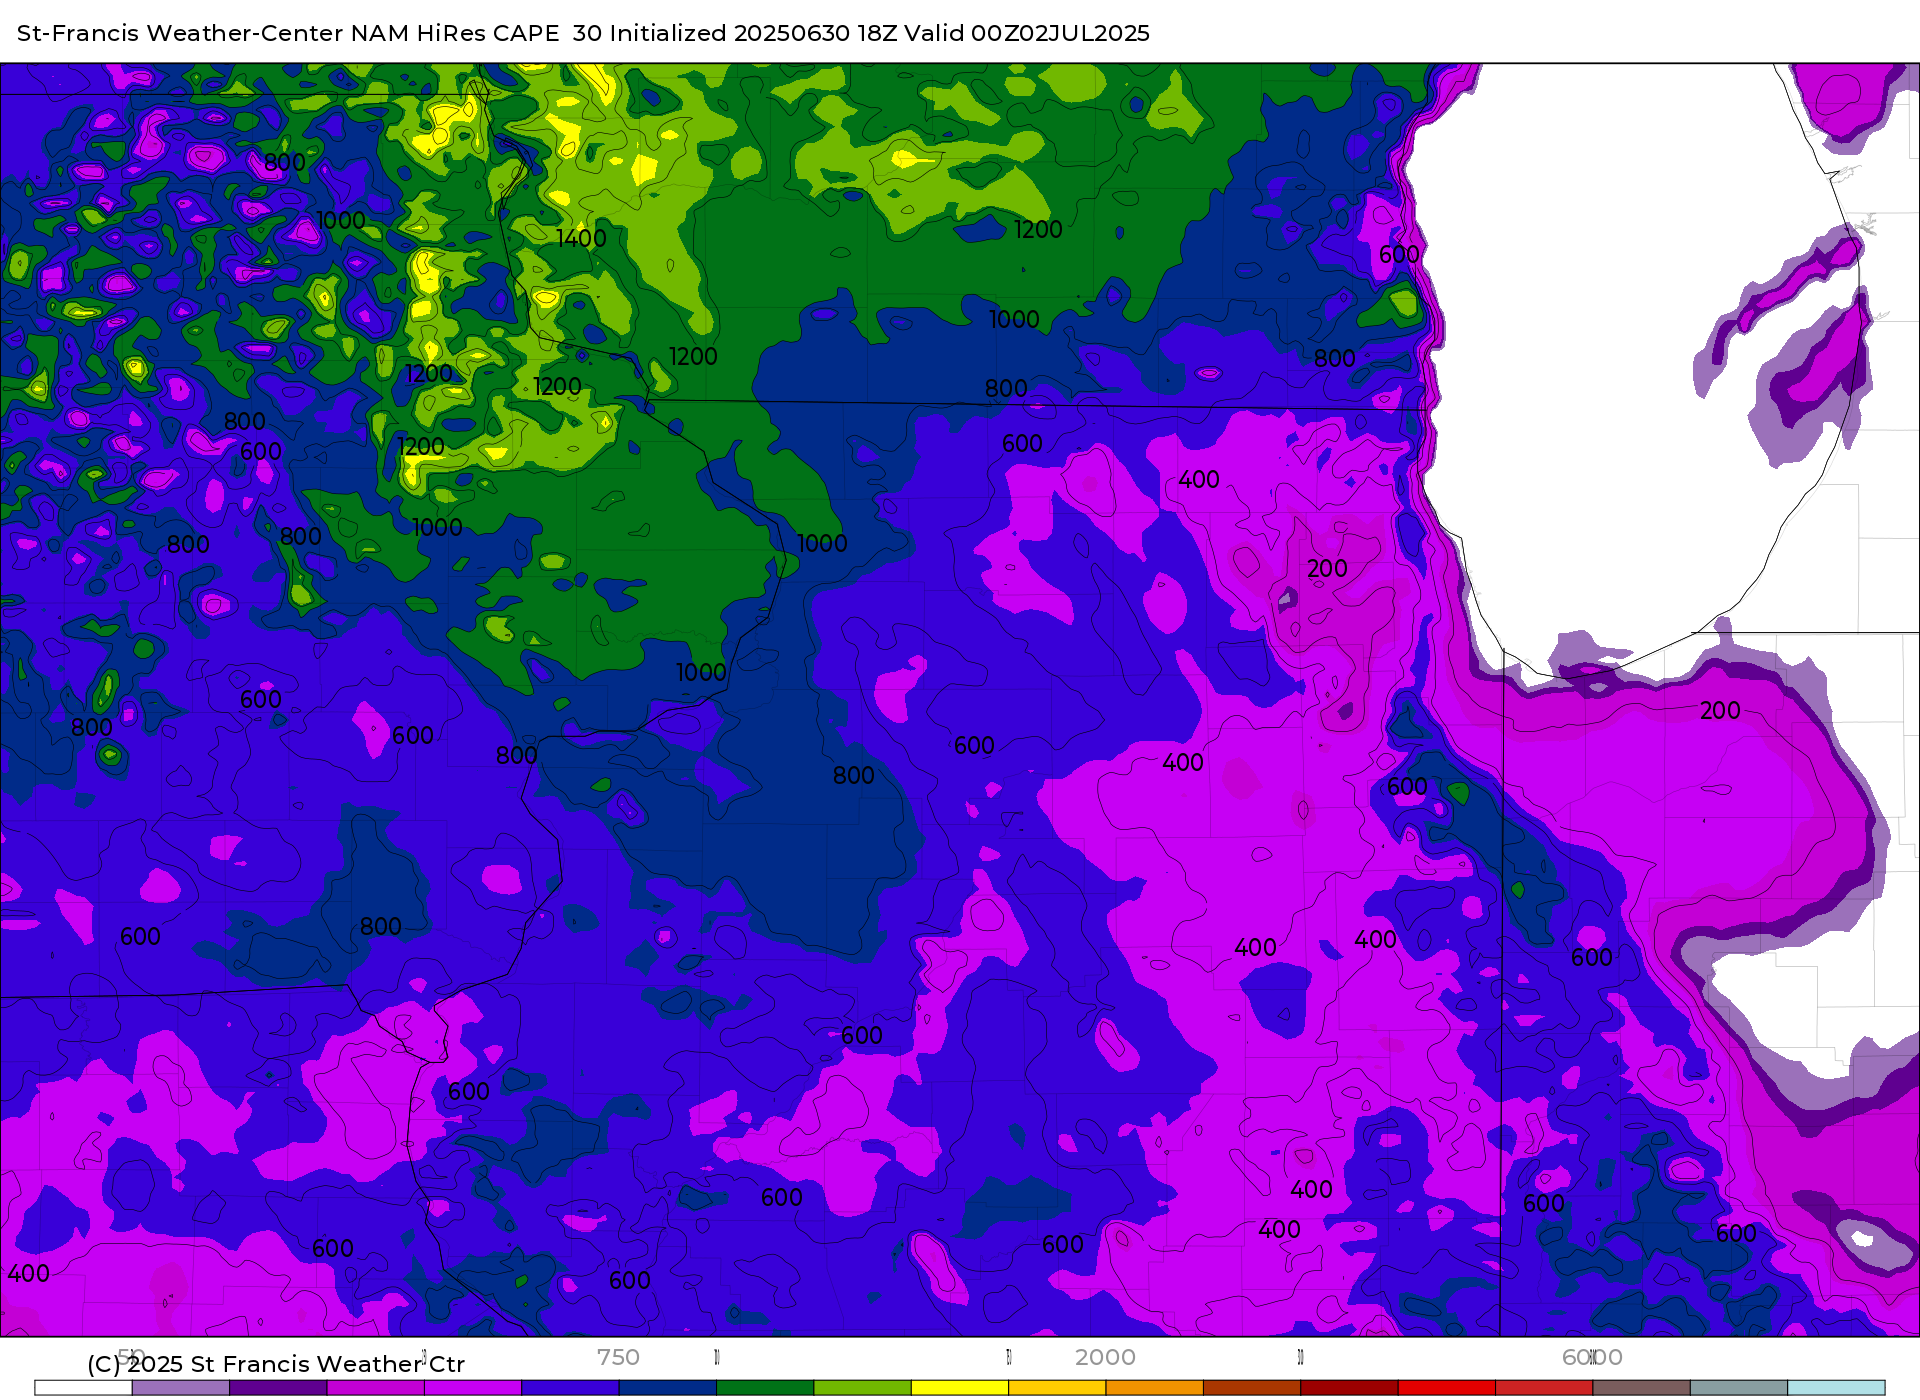Viewport: 1920px width, 1400px height.
Task: Click the dark green legend swatch
Action: (765, 1388)
